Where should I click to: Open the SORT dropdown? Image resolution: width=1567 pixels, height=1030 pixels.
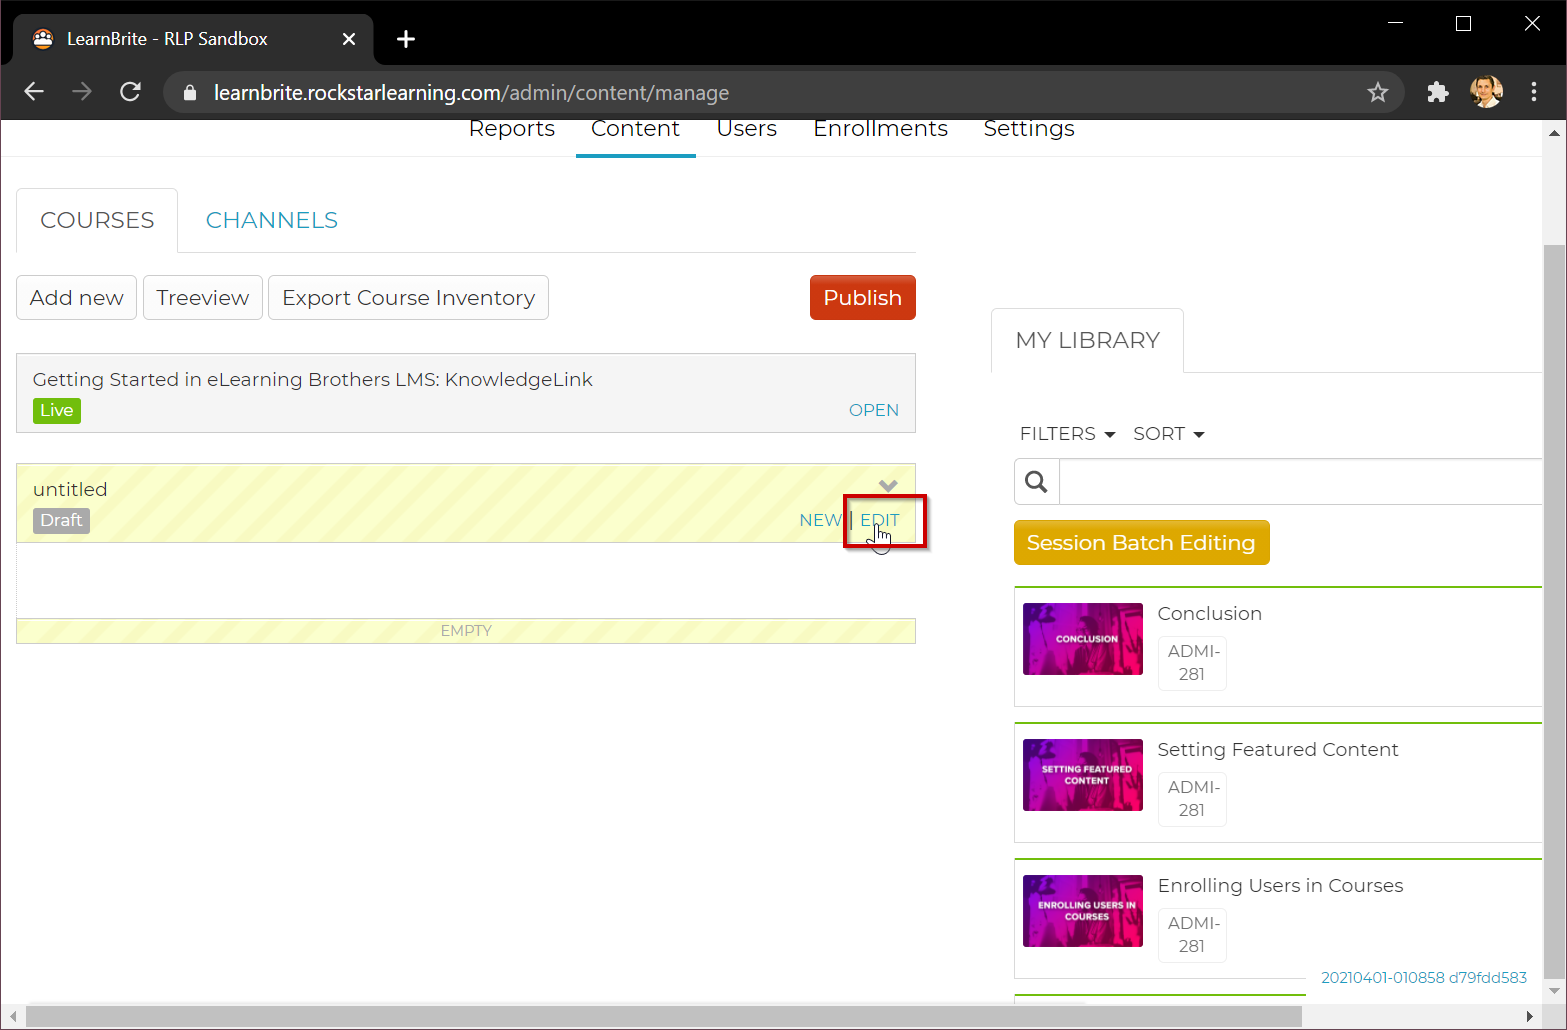coord(1169,434)
